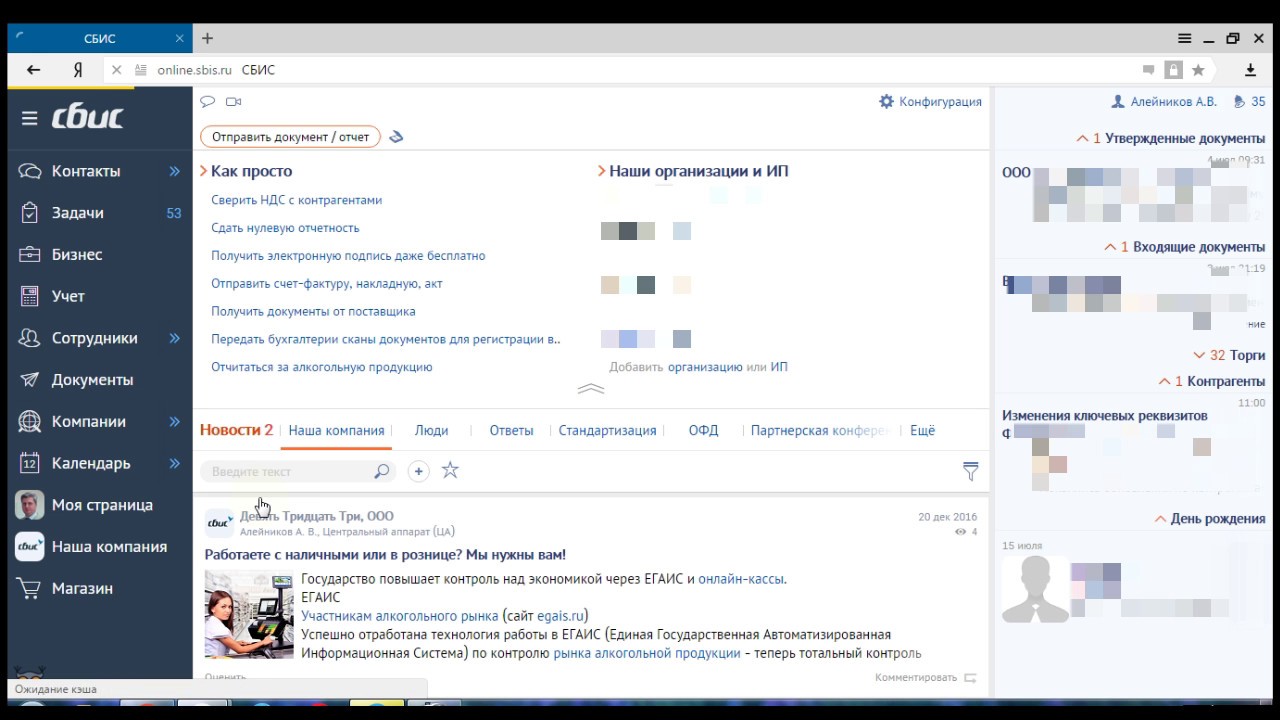Switch to the Ответы tab
Viewport: 1280px width, 720px height.
point(511,430)
